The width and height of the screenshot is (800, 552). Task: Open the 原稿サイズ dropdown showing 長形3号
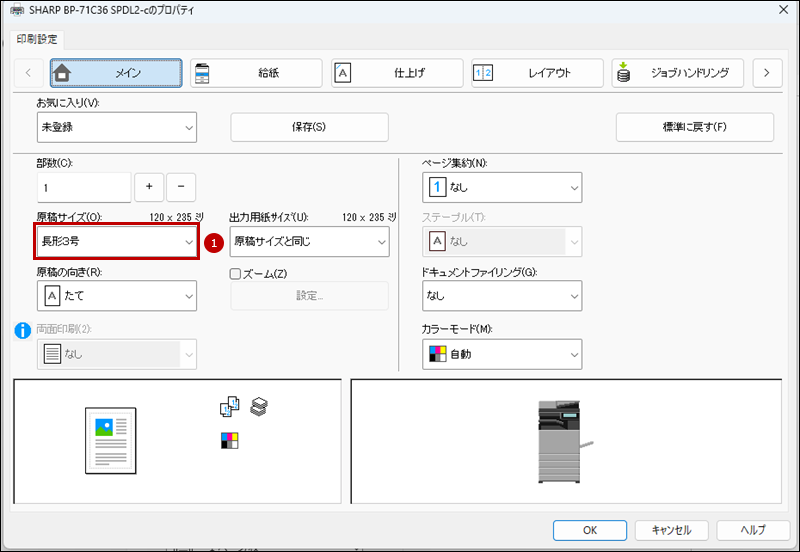pyautogui.click(x=117, y=241)
